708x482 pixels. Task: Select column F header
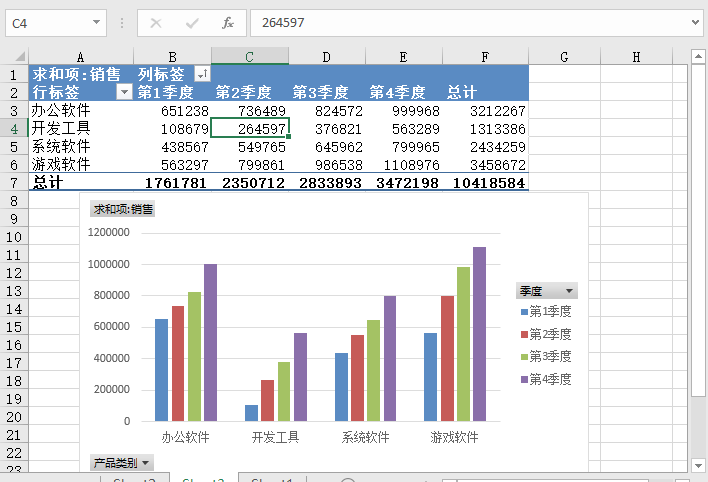(485, 57)
